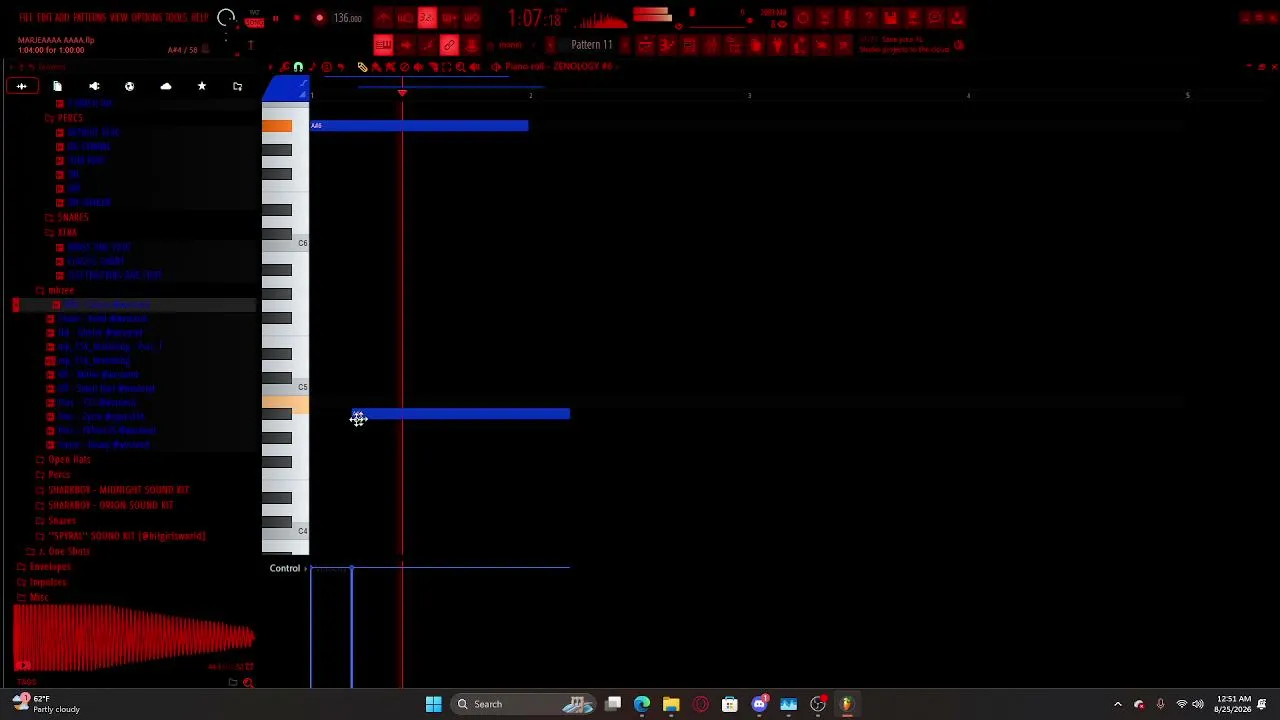Select the playback speaker tool
The image size is (1280, 720).
474,67
